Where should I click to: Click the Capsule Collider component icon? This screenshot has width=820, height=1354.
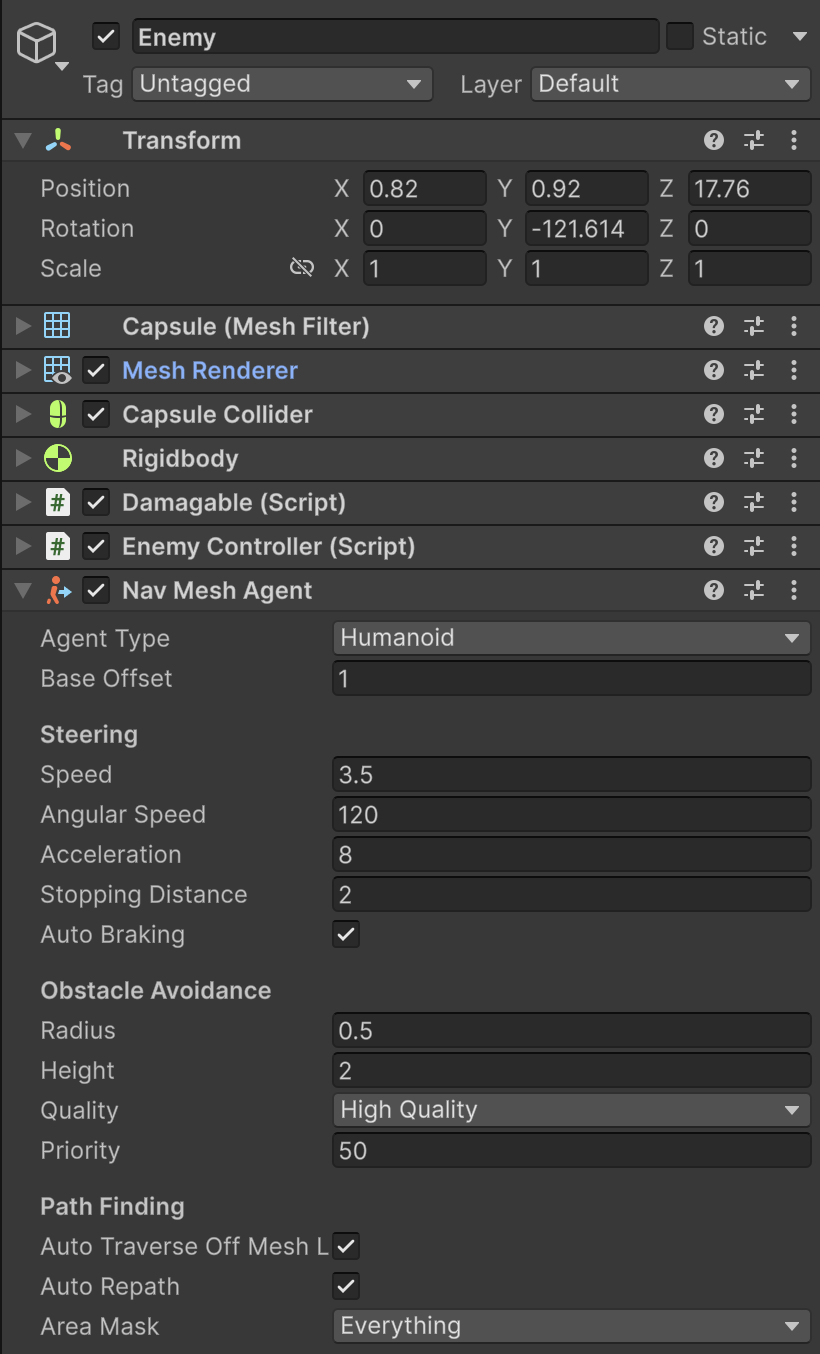tap(58, 415)
